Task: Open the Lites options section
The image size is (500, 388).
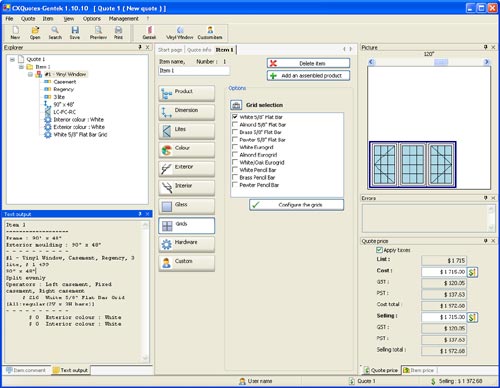Action: (x=187, y=131)
